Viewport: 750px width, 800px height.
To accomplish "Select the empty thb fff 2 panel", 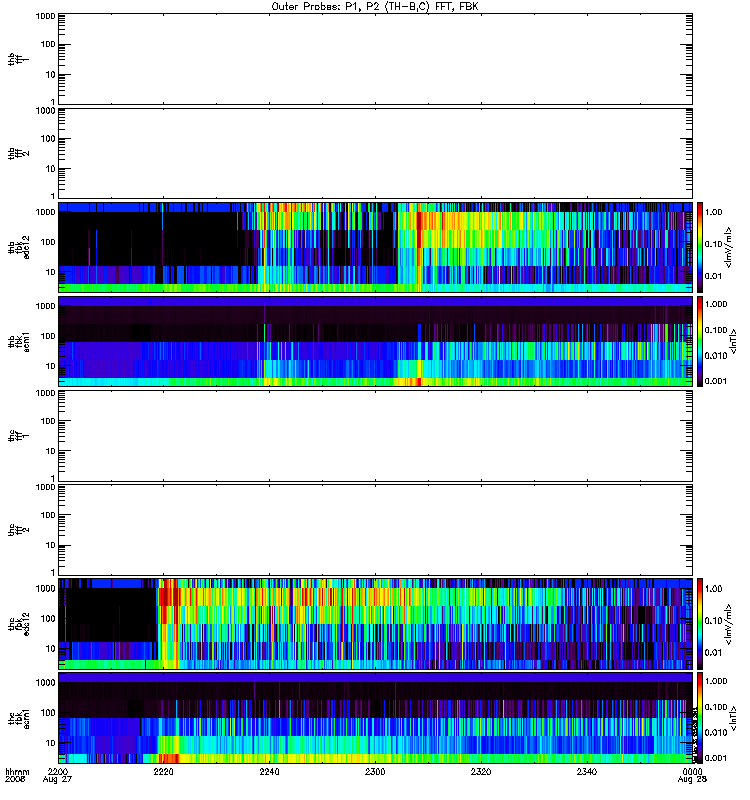I will pyautogui.click(x=375, y=154).
